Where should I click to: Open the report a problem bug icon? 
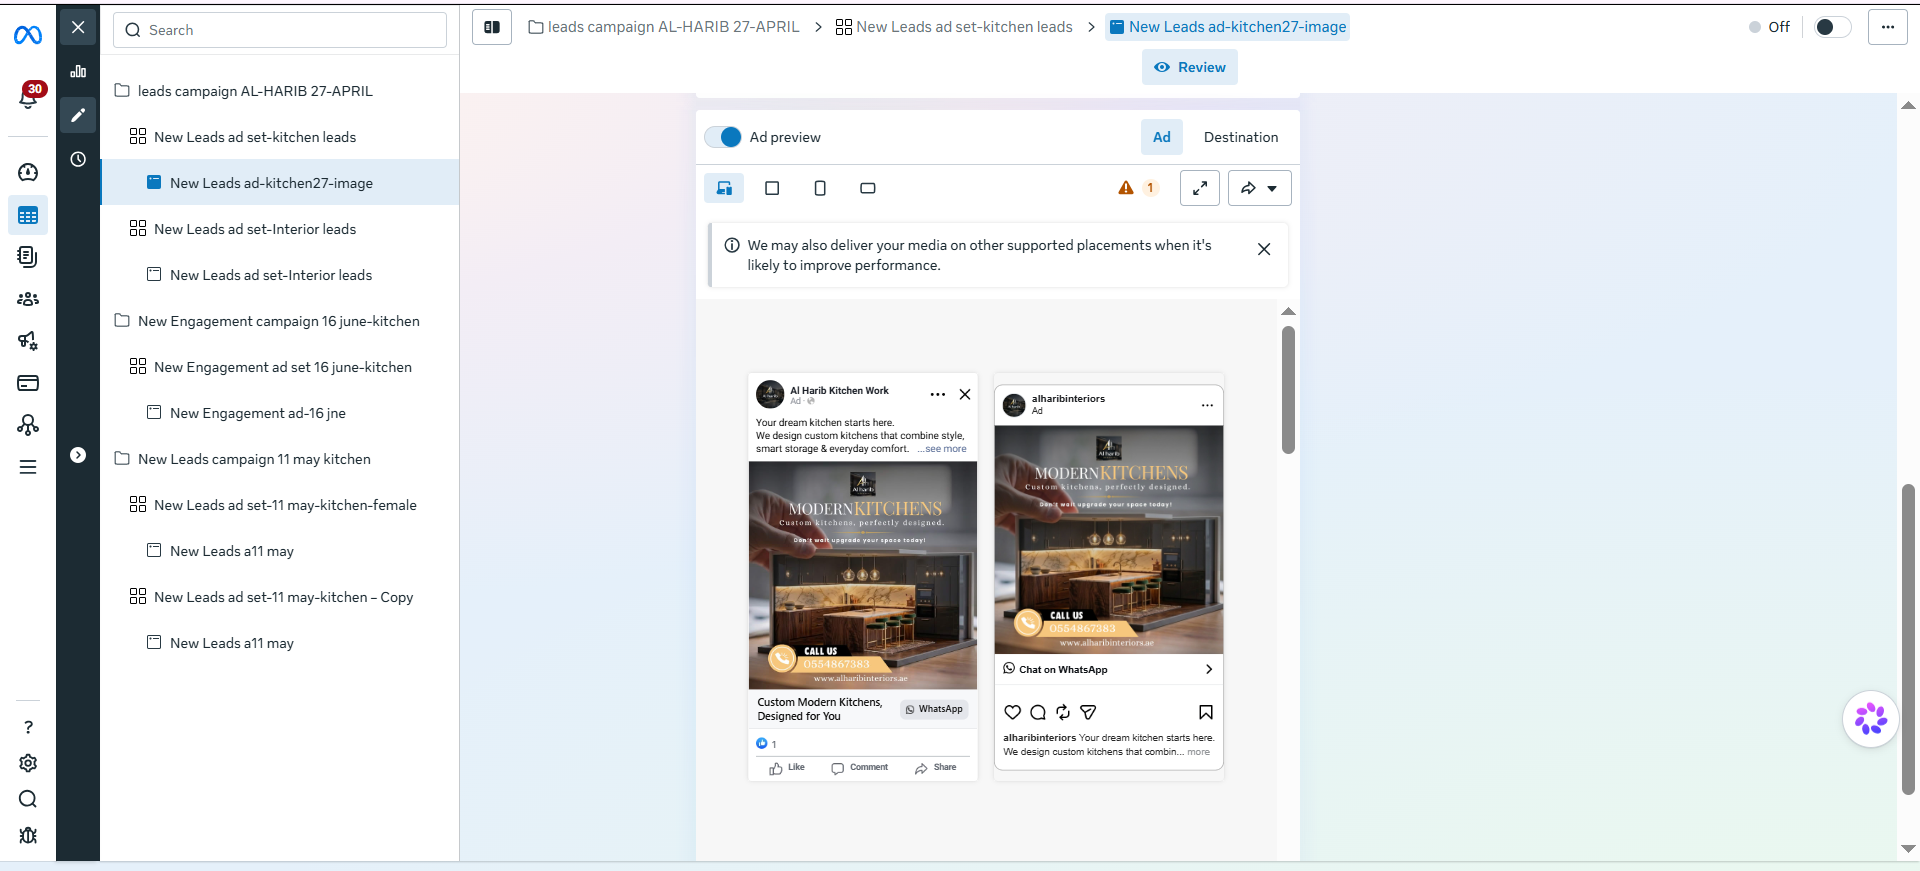point(28,835)
